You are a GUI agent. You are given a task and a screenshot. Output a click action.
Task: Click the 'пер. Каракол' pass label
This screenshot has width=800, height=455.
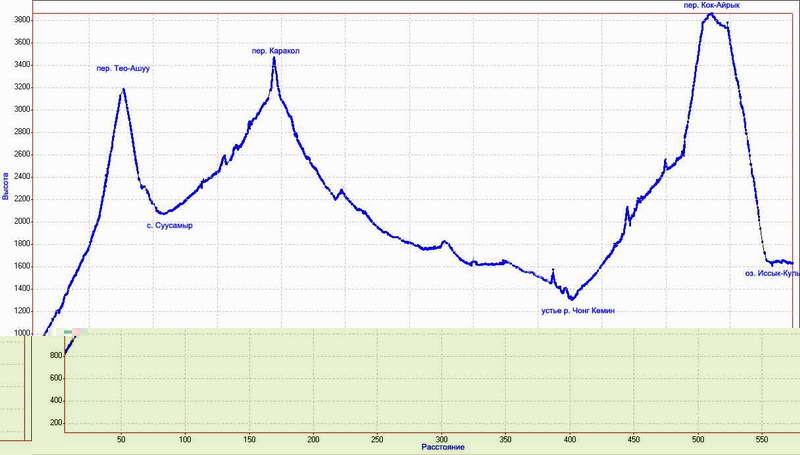[276, 51]
